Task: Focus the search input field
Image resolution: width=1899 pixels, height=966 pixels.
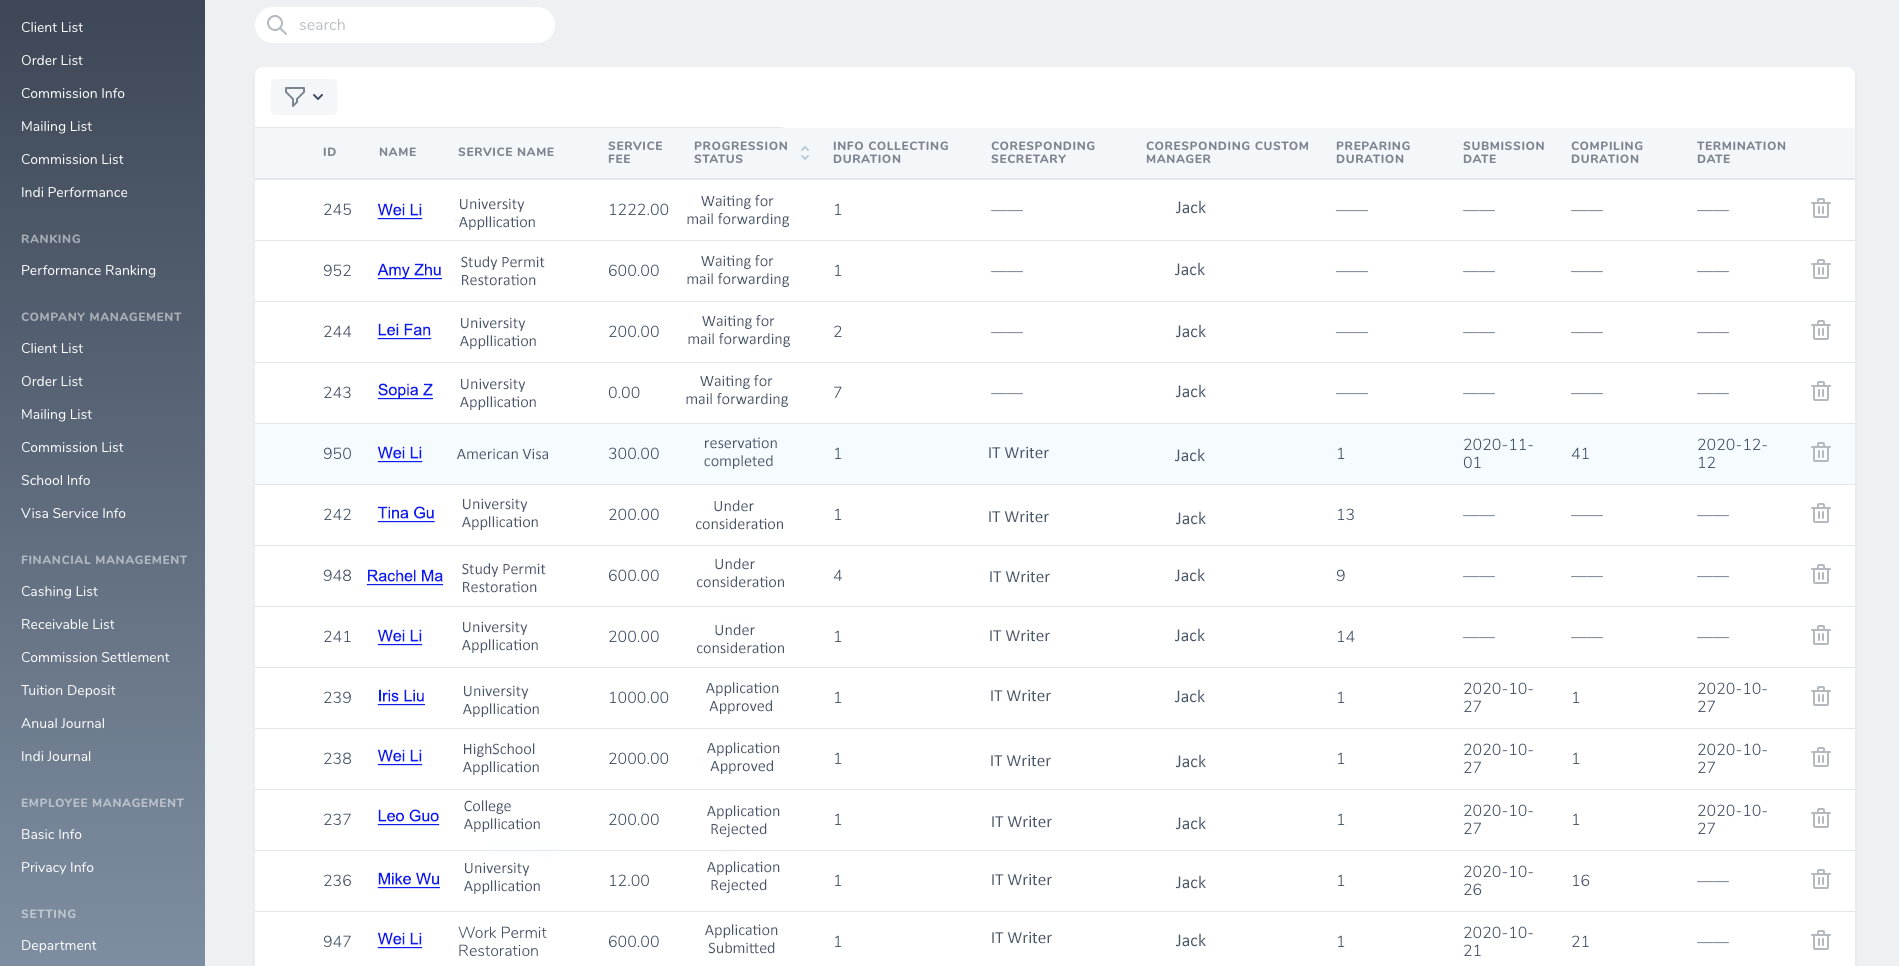Action: 405,25
